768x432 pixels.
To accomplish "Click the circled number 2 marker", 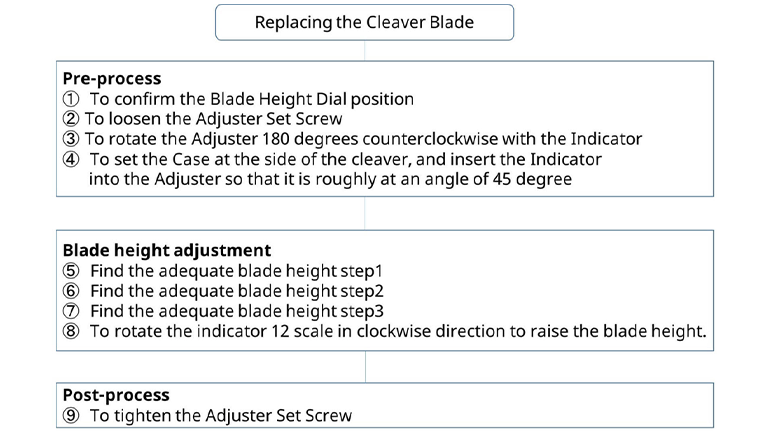I will [70, 119].
